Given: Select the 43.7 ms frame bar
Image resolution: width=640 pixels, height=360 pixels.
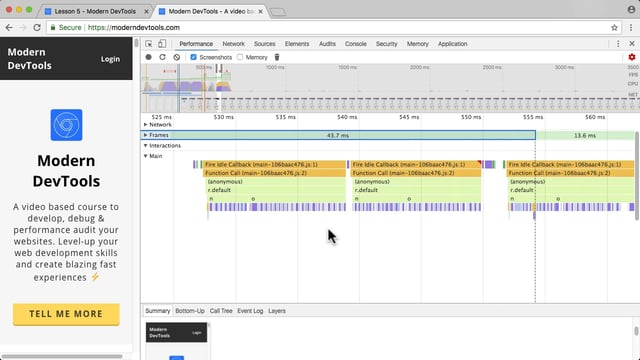Looking at the screenshot, I should tap(338, 135).
